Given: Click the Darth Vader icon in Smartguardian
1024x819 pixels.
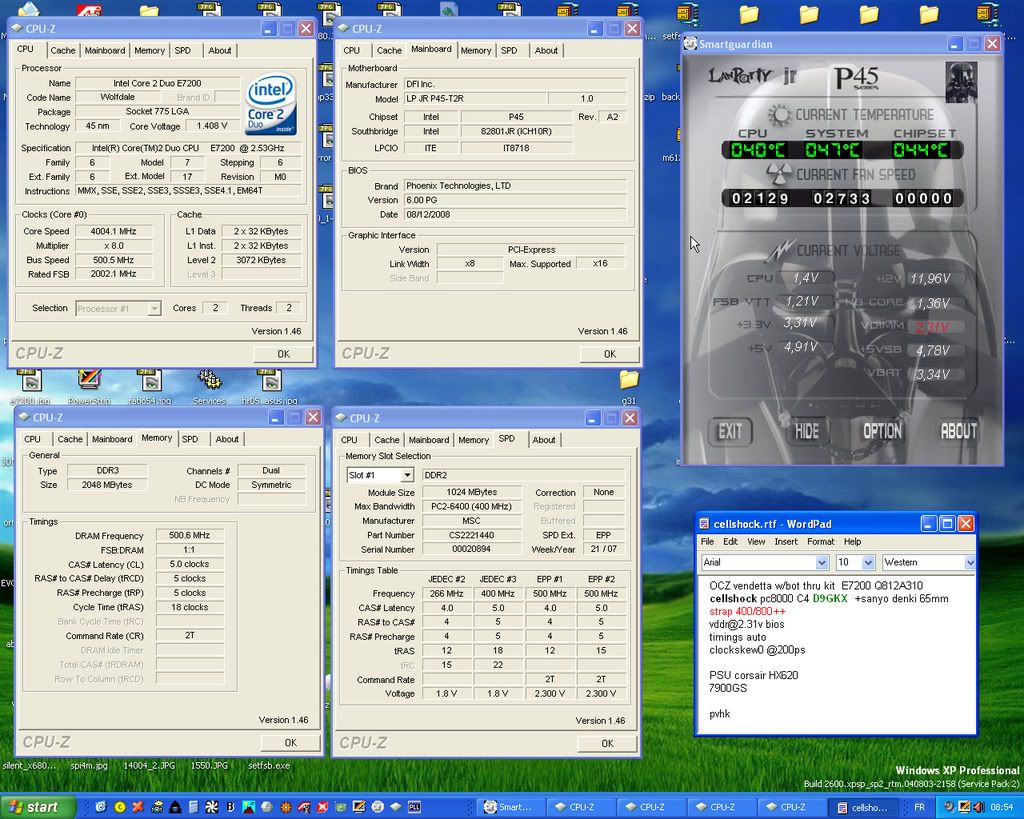Looking at the screenshot, I should 960,82.
